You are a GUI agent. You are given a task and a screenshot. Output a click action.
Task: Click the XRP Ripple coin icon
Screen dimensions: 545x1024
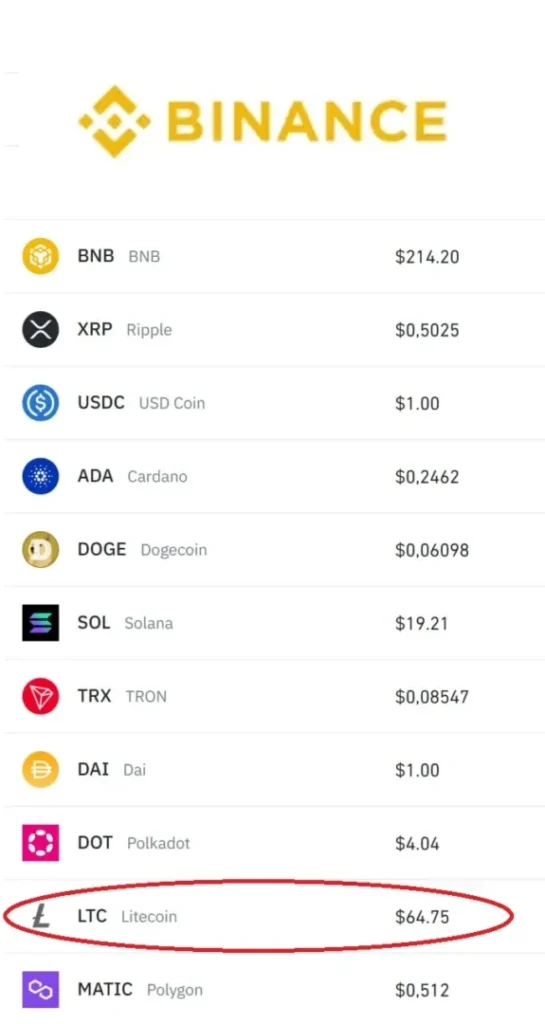click(x=40, y=329)
